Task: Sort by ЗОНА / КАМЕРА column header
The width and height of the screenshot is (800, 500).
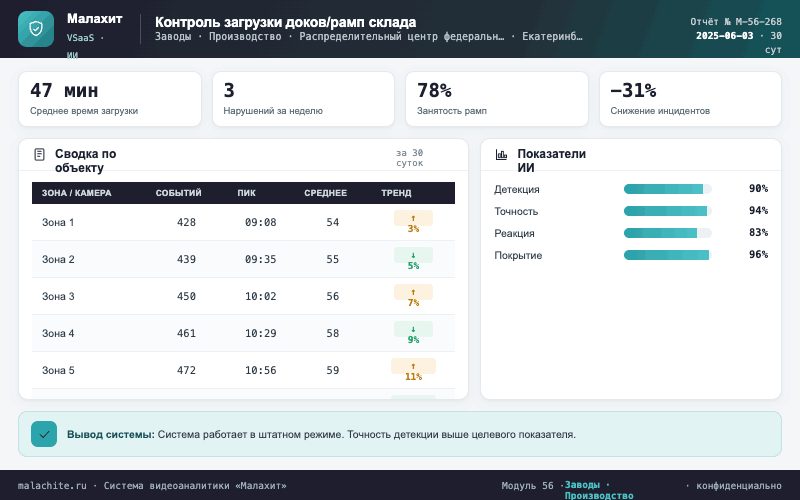Action: 77,193
